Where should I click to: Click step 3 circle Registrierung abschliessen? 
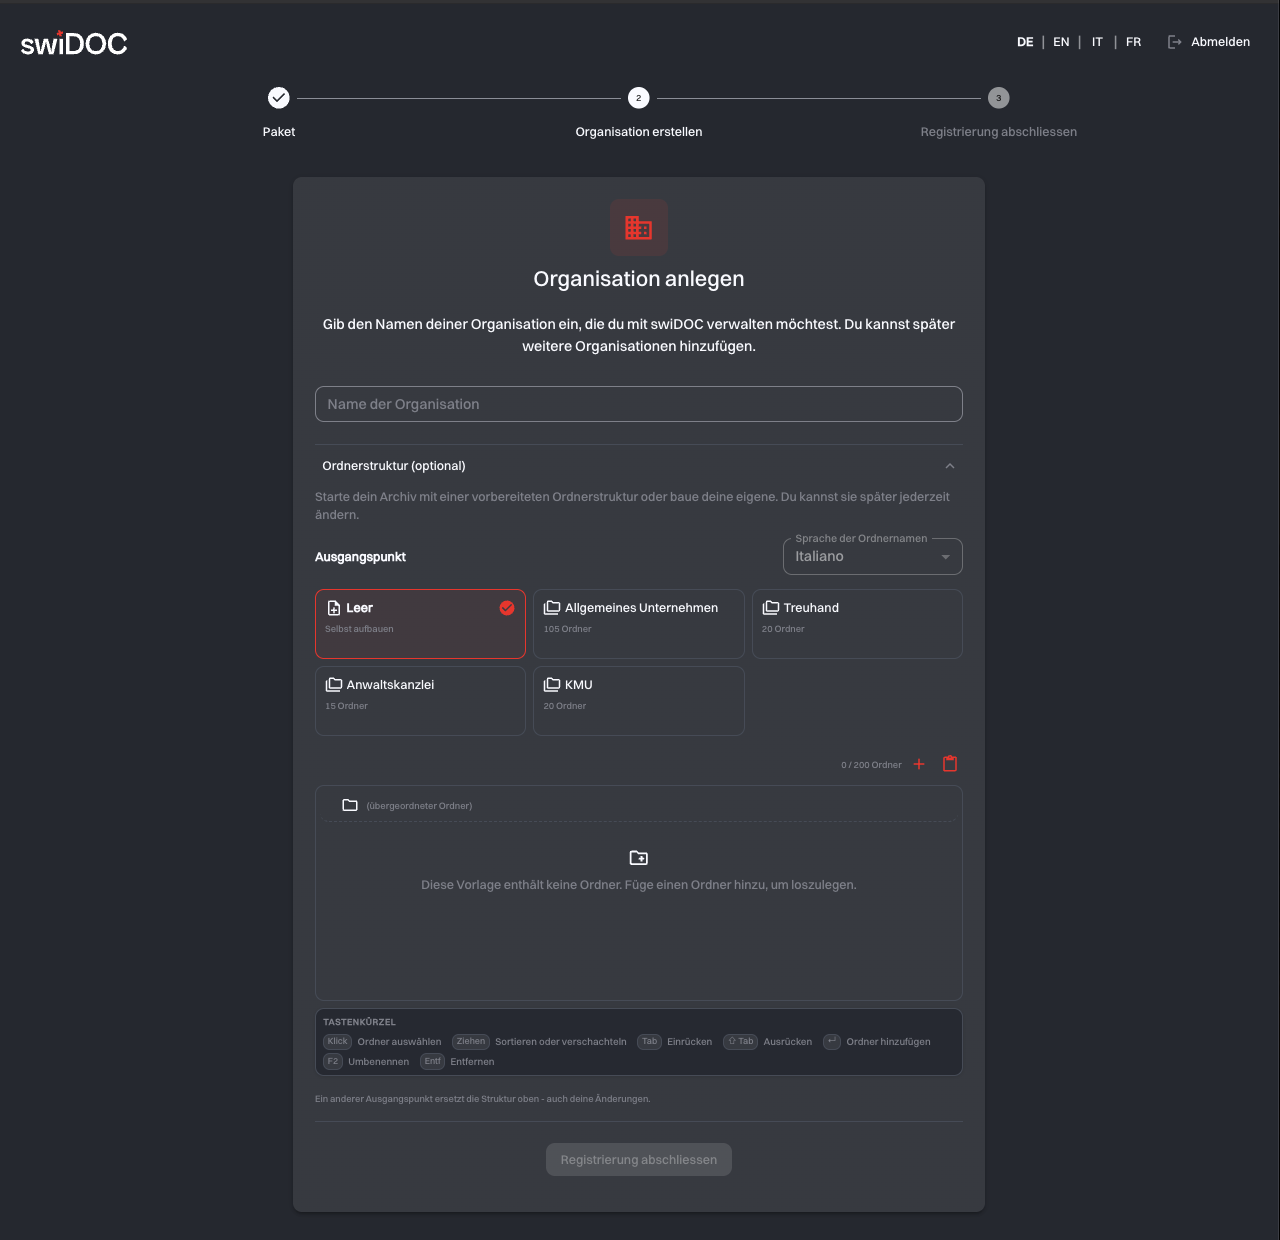coord(999,98)
